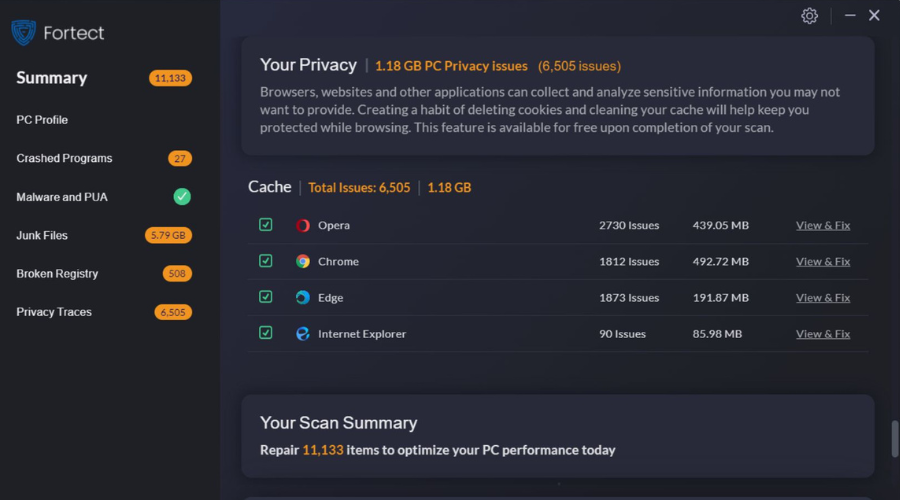The width and height of the screenshot is (900, 500).
Task: Open Junk Files section
Action: pos(42,235)
